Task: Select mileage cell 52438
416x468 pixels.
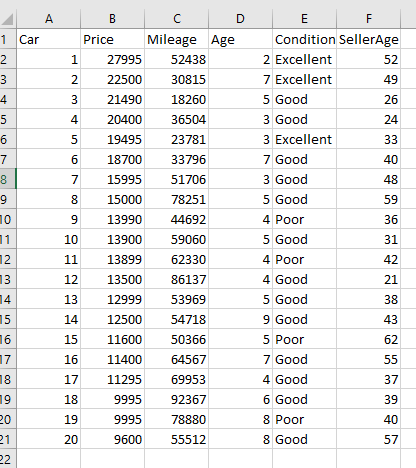Action: pos(177,59)
